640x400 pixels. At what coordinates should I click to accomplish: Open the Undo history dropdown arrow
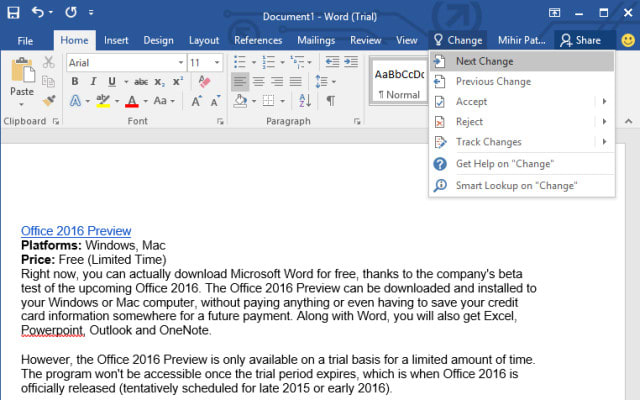point(51,13)
